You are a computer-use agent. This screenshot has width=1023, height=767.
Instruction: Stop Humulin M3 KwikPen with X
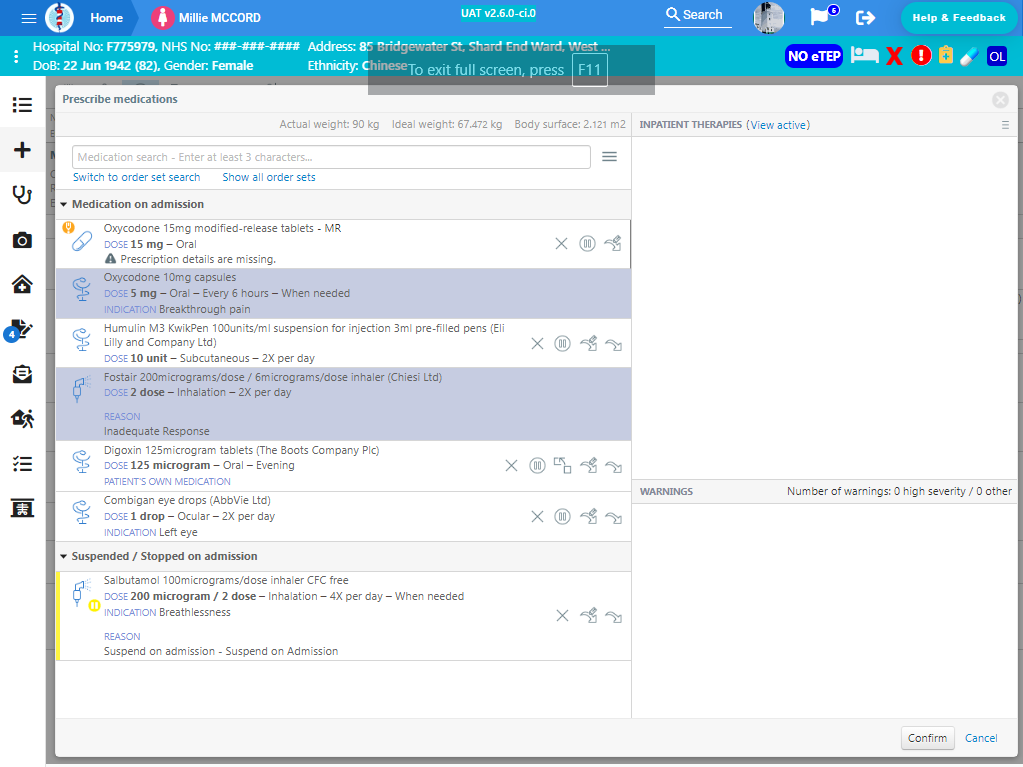(537, 344)
